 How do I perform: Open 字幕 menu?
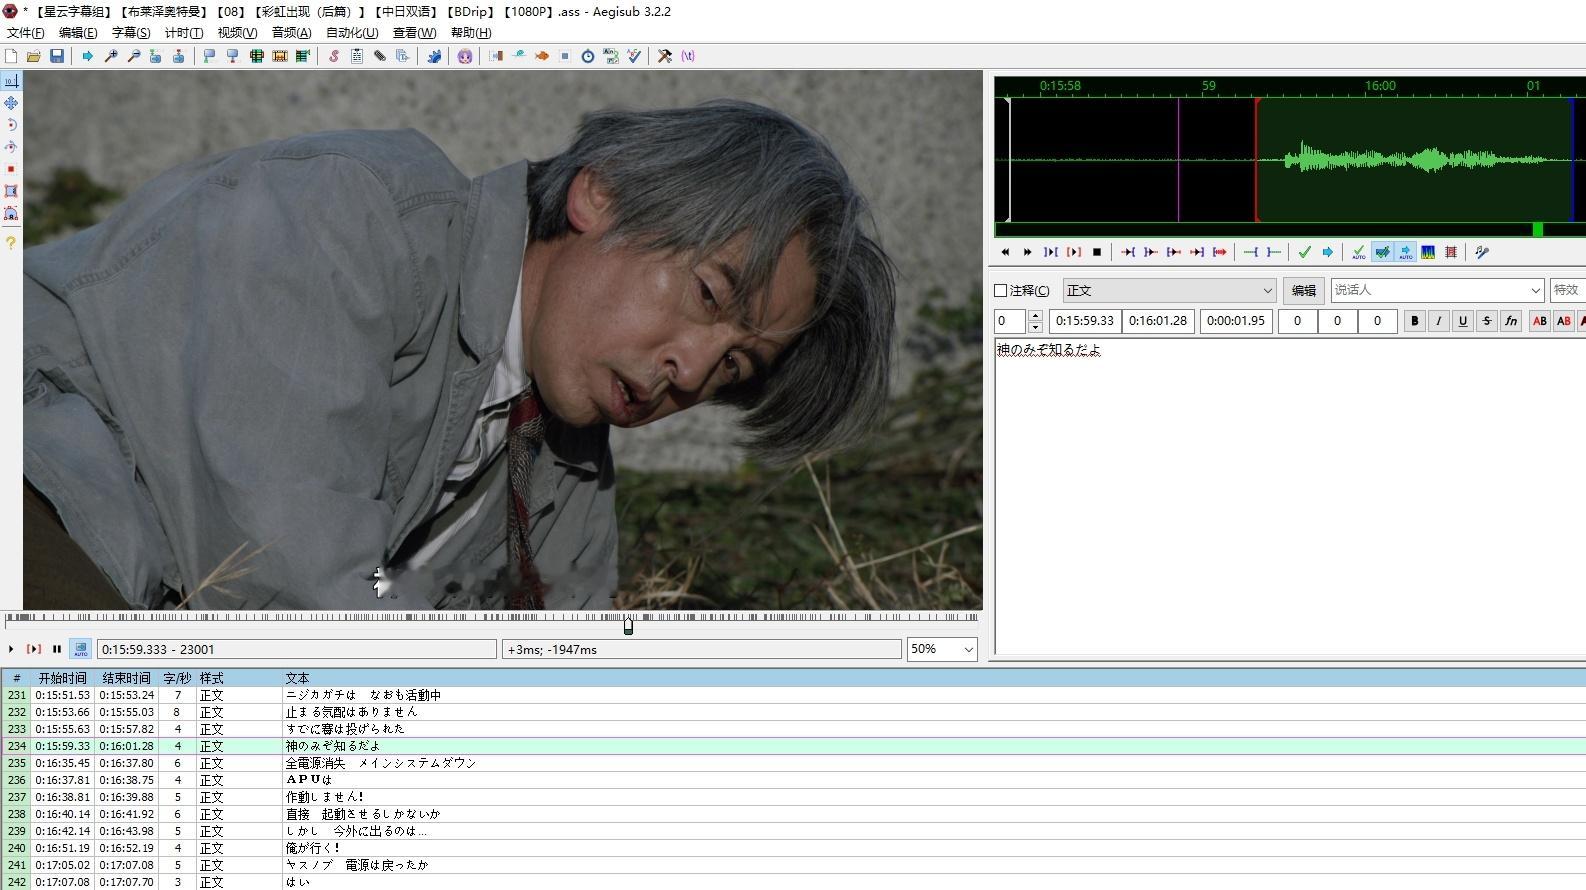(131, 33)
